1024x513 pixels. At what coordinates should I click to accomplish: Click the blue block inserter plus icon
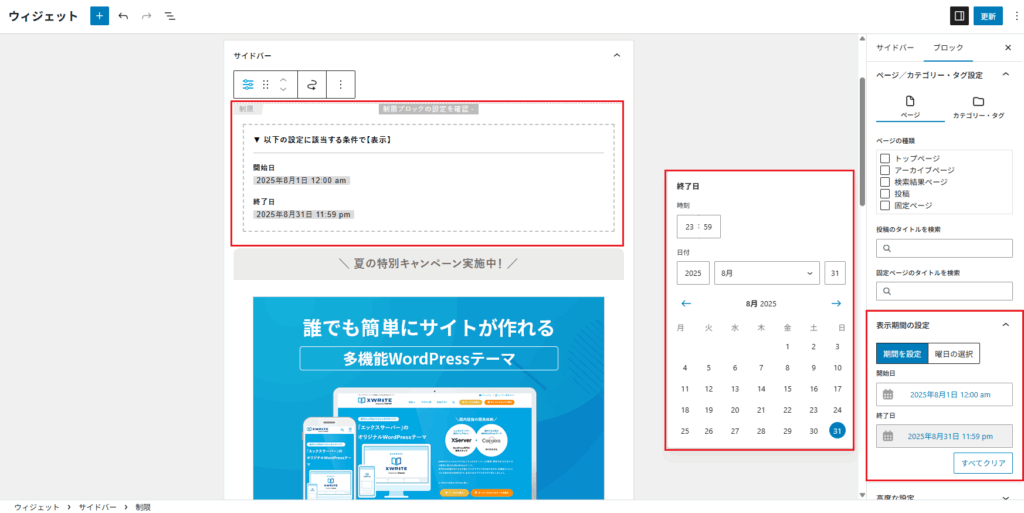99,16
